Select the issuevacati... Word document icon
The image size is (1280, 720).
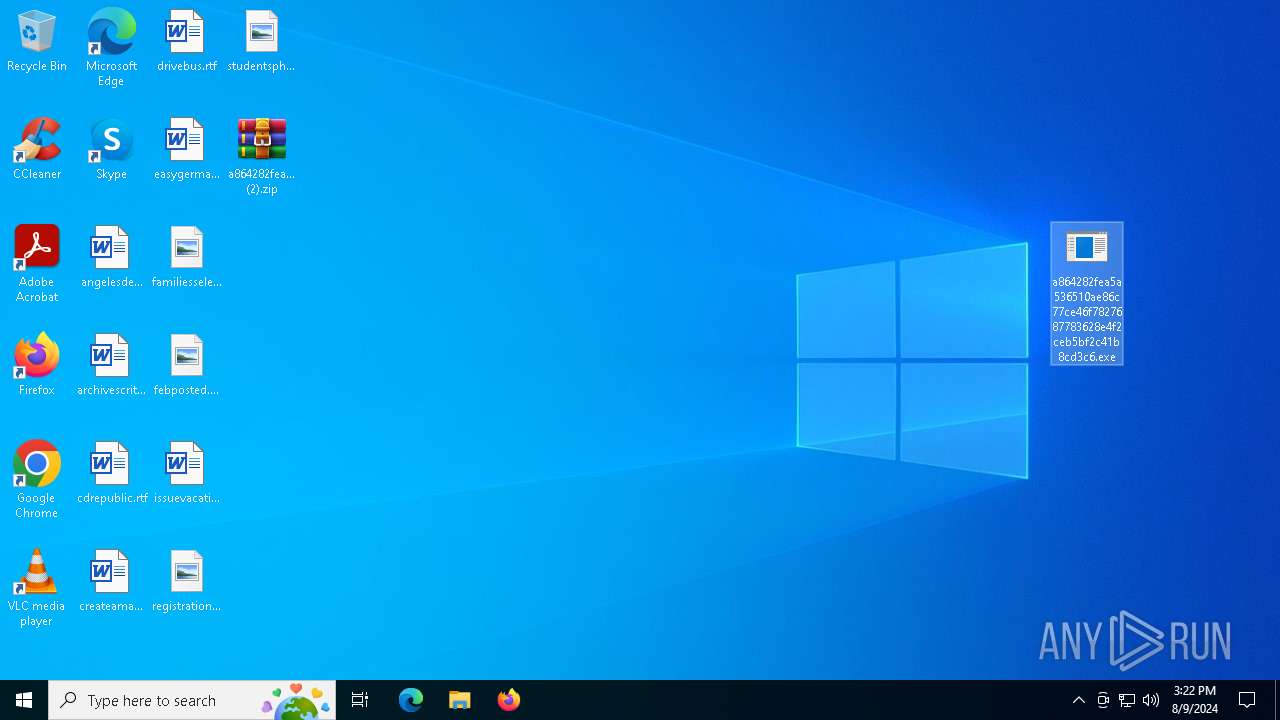coord(186,474)
